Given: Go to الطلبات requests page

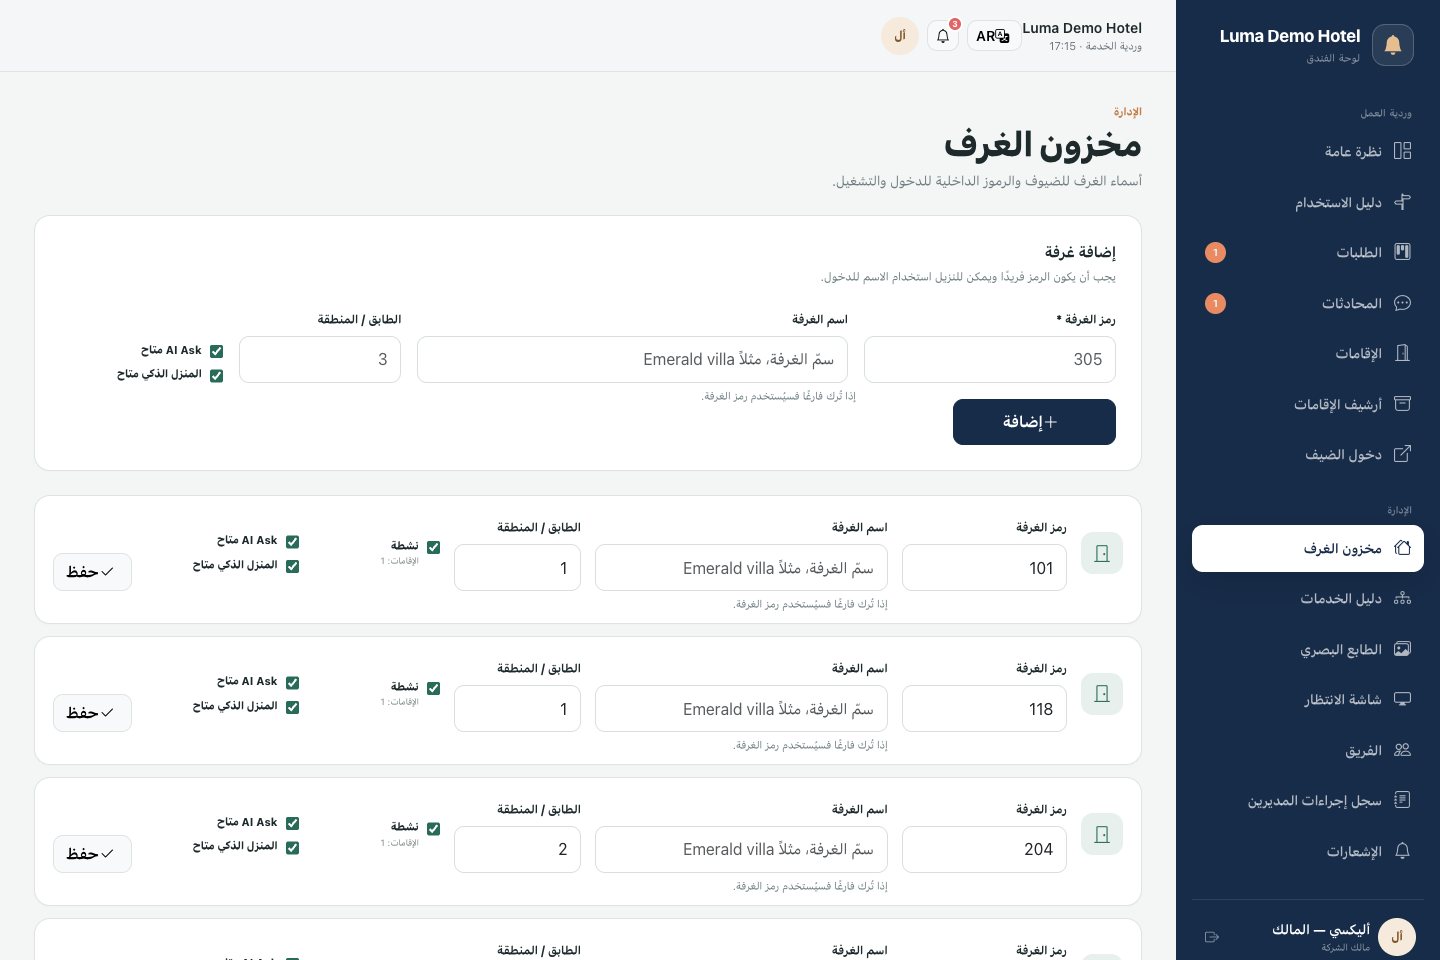Looking at the screenshot, I should (1308, 252).
